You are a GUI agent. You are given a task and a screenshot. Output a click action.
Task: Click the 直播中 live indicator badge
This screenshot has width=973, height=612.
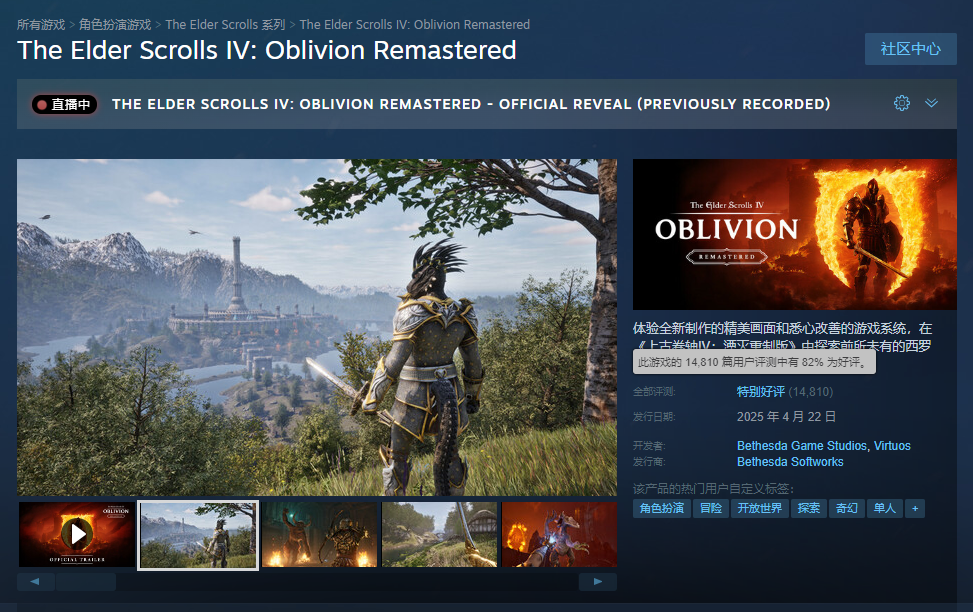65,104
